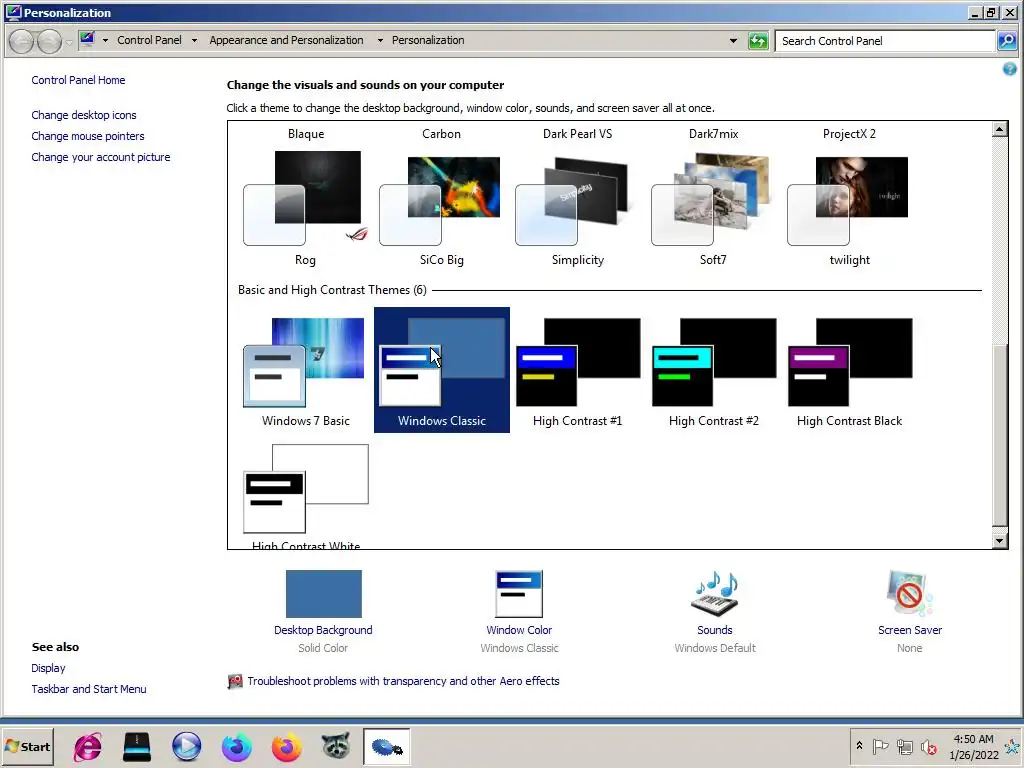Image resolution: width=1024 pixels, height=768 pixels.
Task: Open Troubleshoot problems with transparency link
Action: pyautogui.click(x=403, y=681)
